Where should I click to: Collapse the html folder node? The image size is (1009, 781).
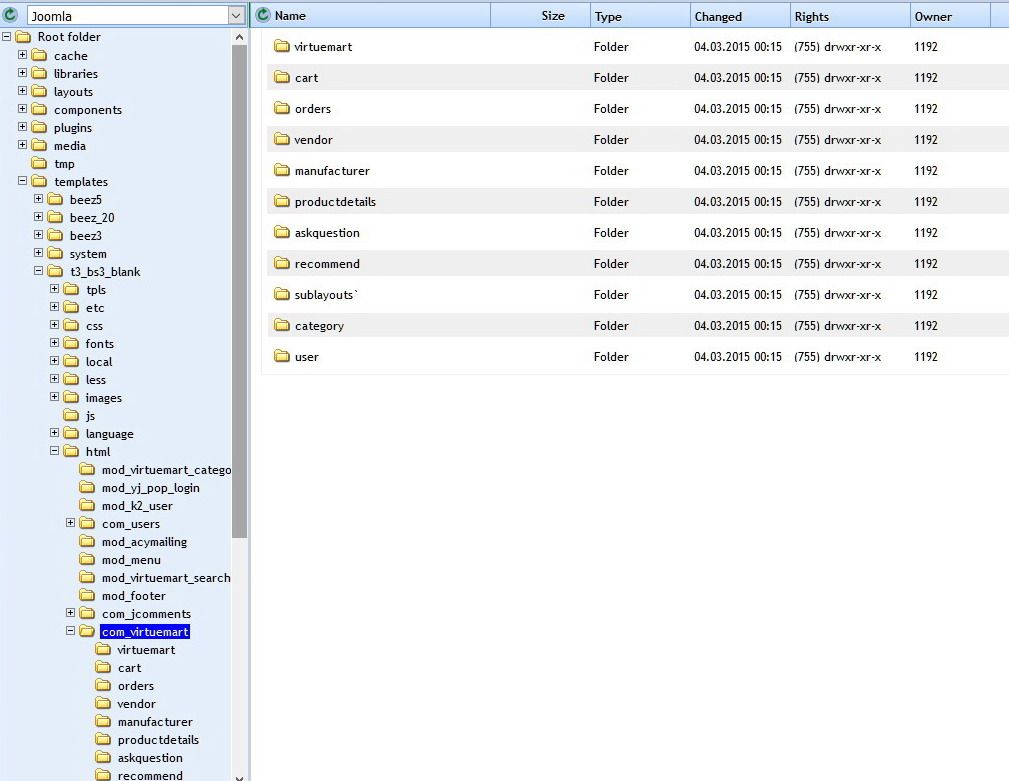tap(55, 451)
